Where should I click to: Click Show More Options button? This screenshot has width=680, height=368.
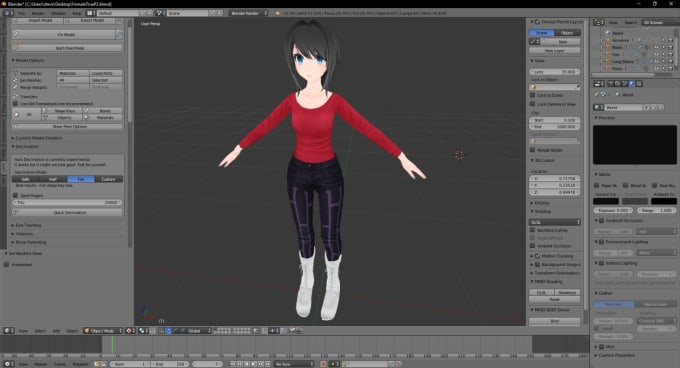pos(68,127)
